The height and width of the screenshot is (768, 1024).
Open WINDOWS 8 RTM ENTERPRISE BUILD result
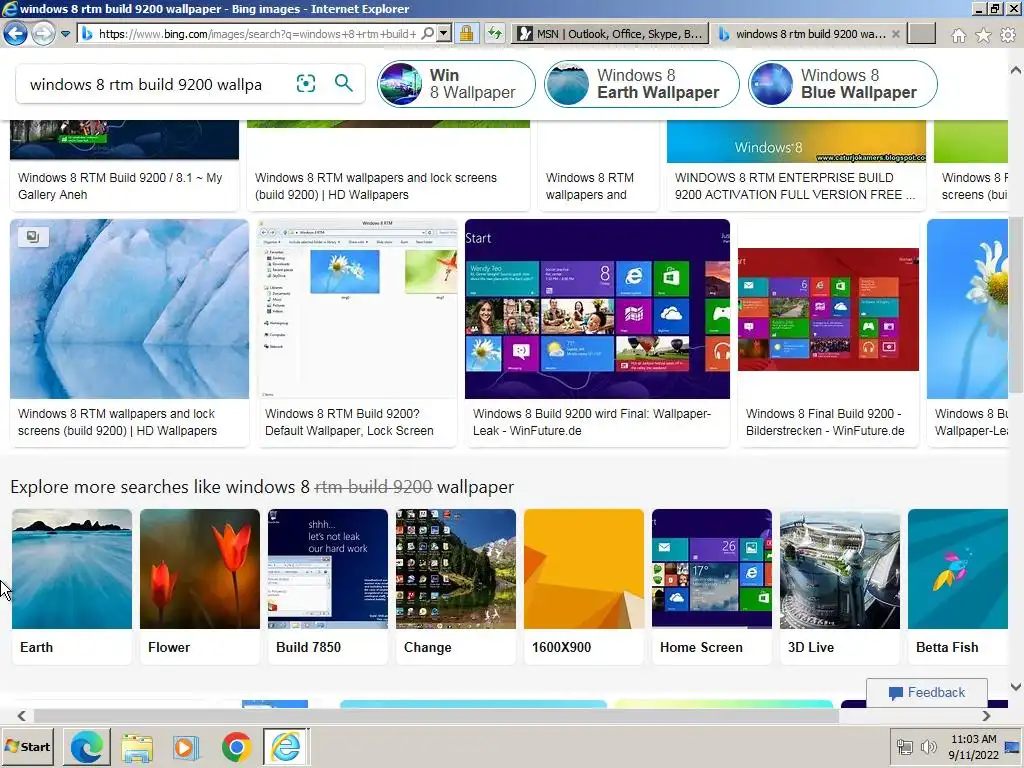(795, 186)
